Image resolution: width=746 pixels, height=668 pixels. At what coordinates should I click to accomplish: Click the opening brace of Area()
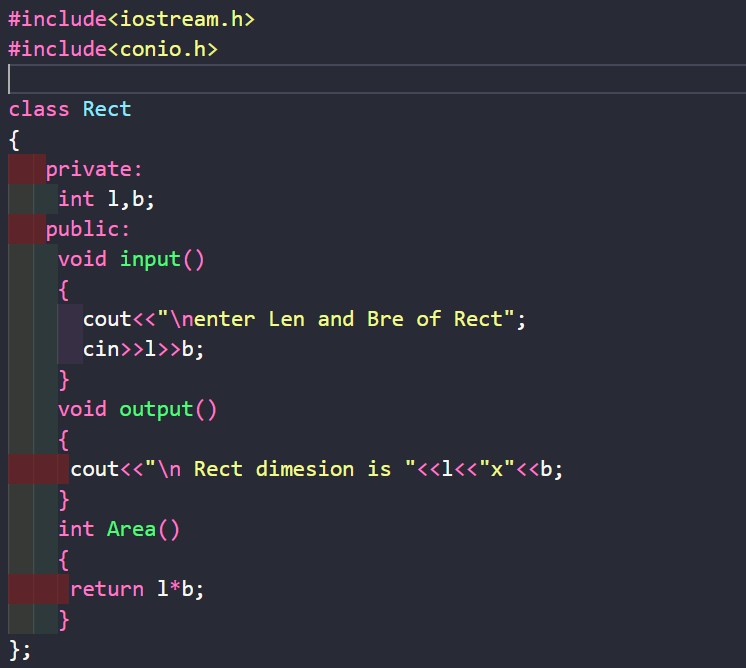pyautogui.click(x=64, y=560)
